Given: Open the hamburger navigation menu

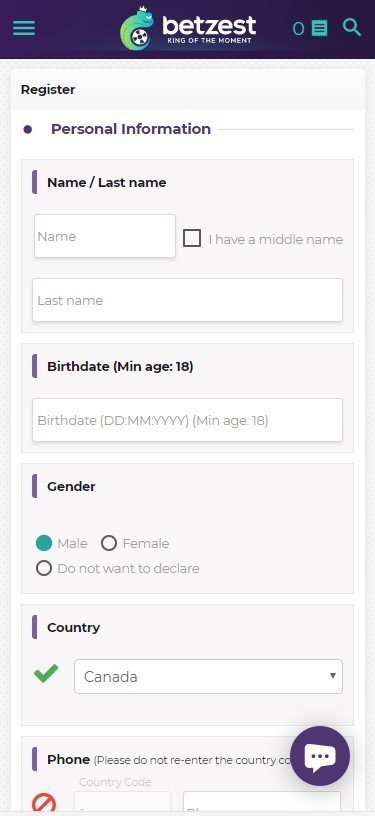Looking at the screenshot, I should click(24, 28).
